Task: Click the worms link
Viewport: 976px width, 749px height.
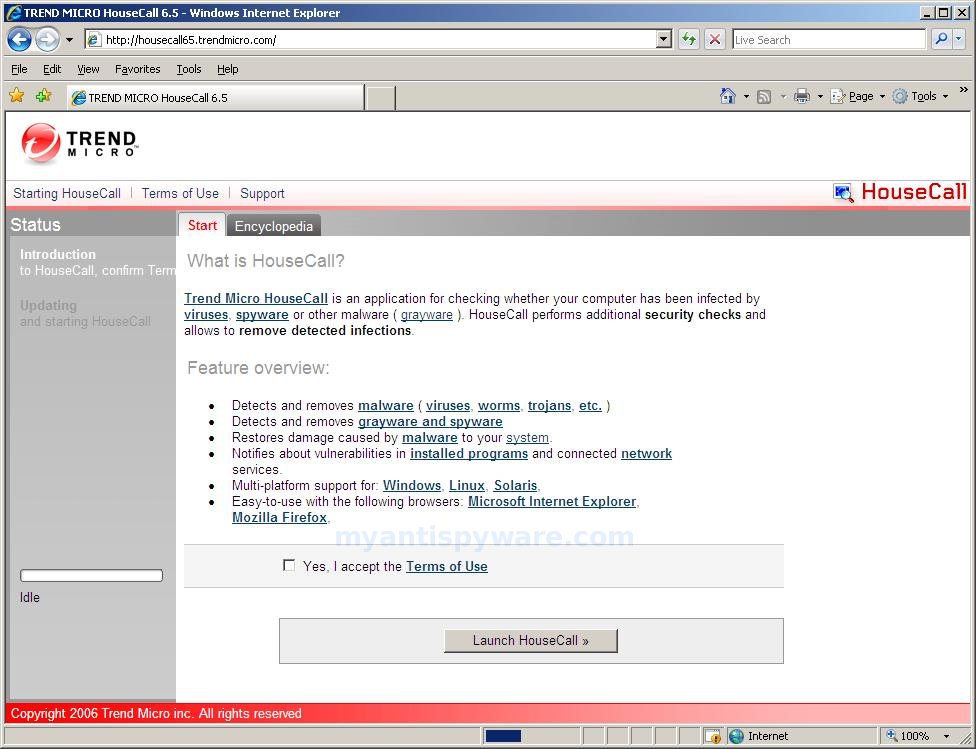Action: click(499, 405)
